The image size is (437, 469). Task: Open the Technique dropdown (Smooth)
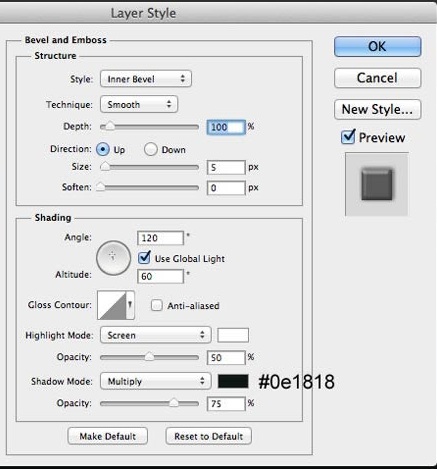click(x=139, y=104)
